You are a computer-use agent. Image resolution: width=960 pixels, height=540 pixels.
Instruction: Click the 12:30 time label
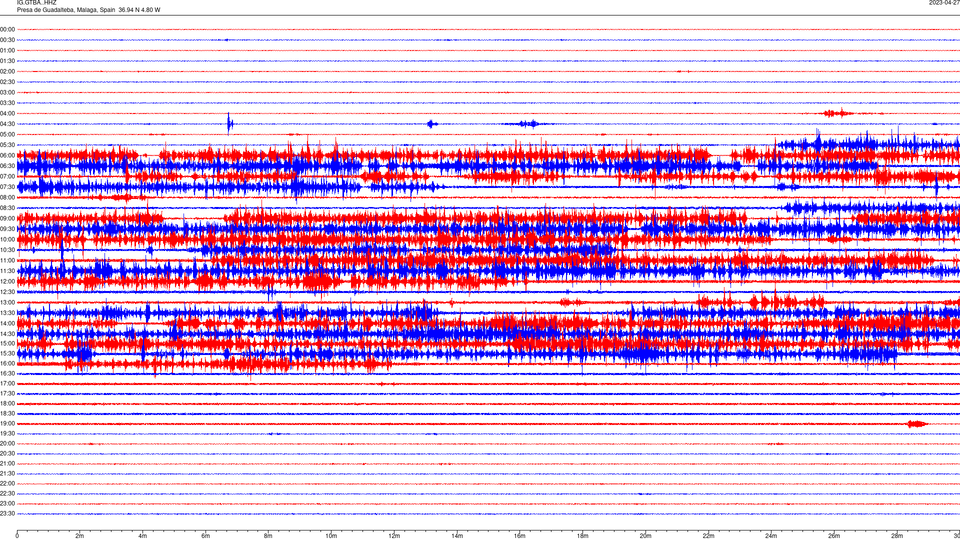coord(7,291)
